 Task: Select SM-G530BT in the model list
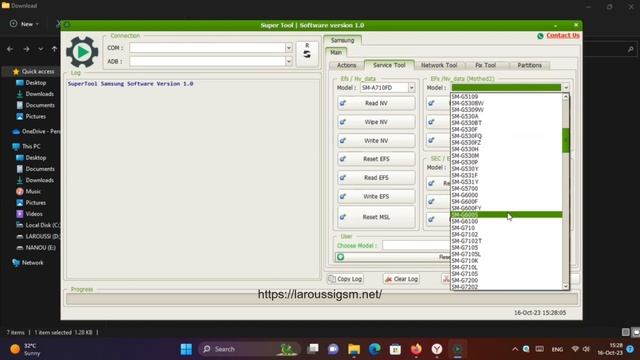[x=507, y=123]
